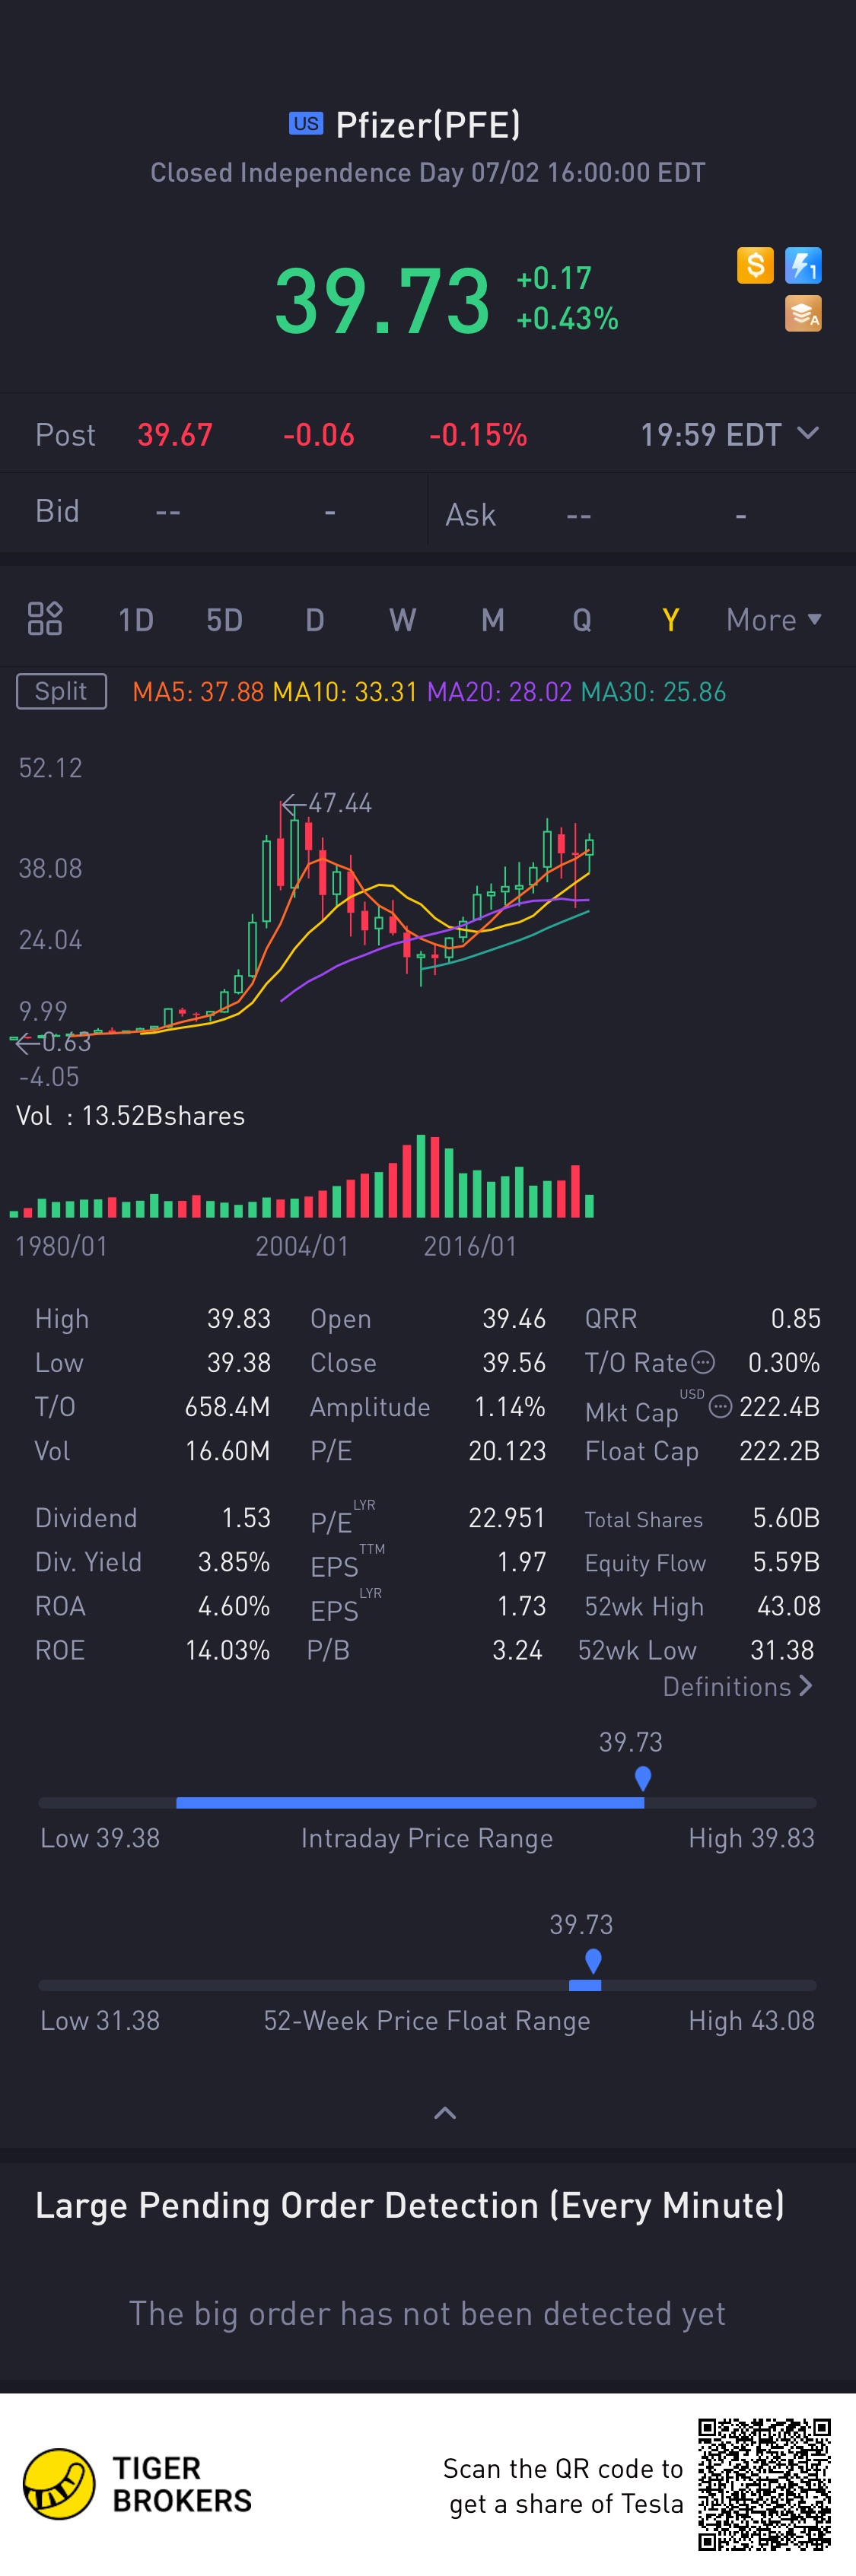The width and height of the screenshot is (856, 2576).
Task: Tap the Mkt Cap currency info icon
Action: point(720,1406)
